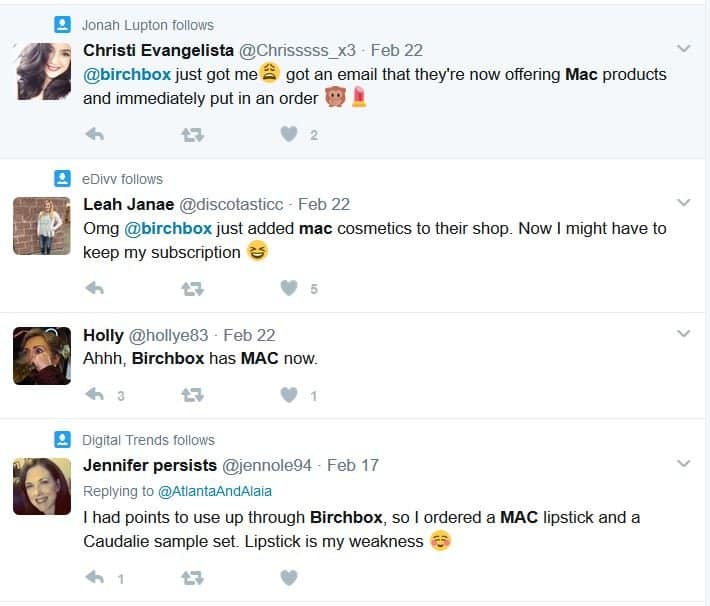
Task: Like Jennifer persists' tweet
Action: 289,577
